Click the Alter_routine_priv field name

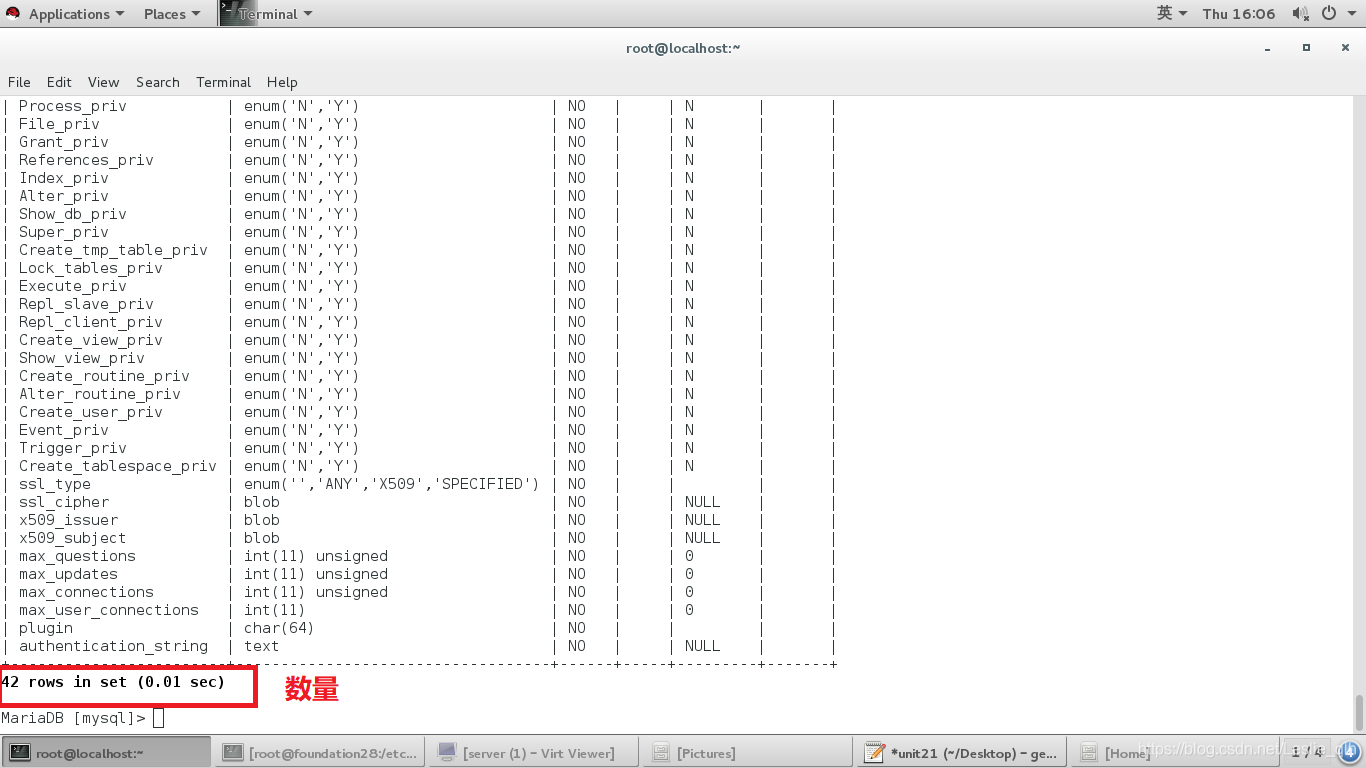click(99, 394)
